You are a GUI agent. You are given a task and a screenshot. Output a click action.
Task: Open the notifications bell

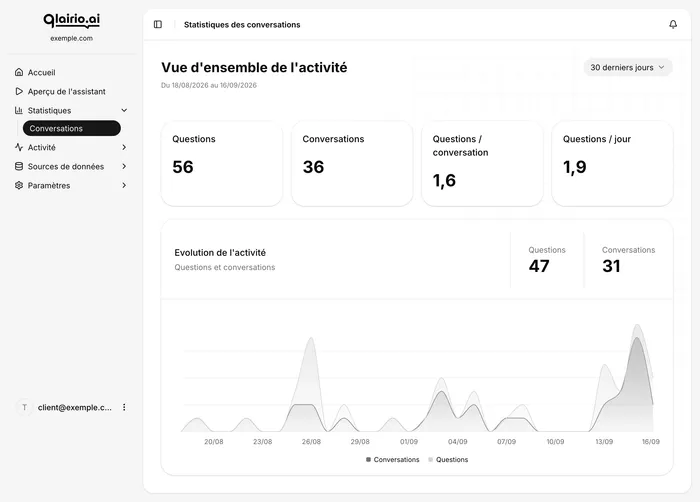pos(673,25)
